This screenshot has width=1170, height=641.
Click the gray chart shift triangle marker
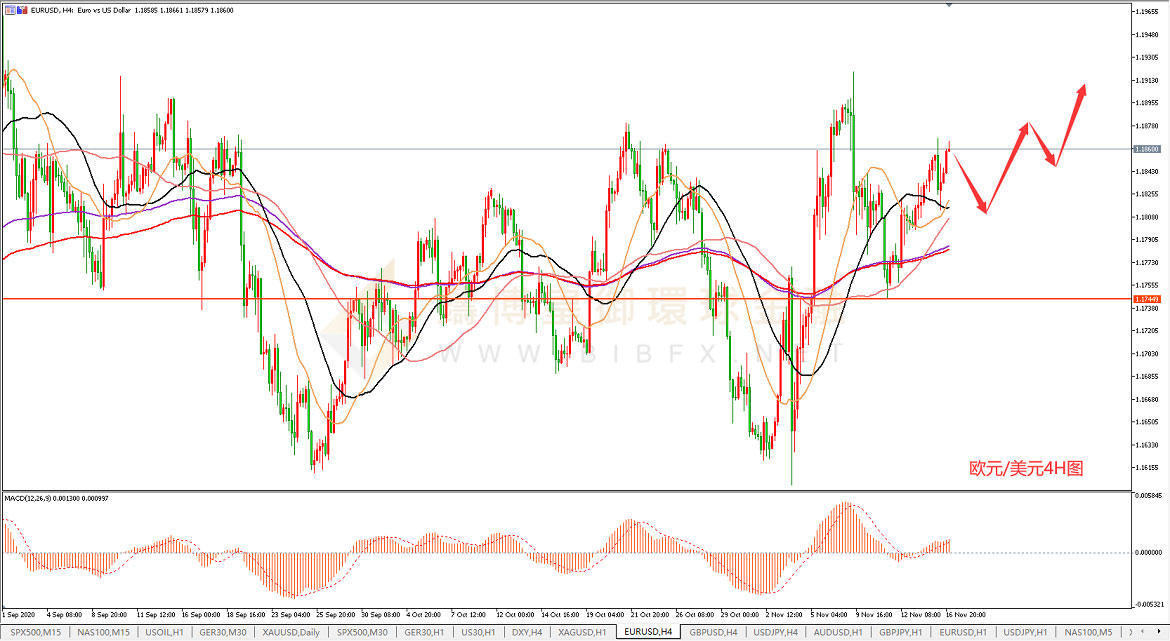(x=949, y=5)
